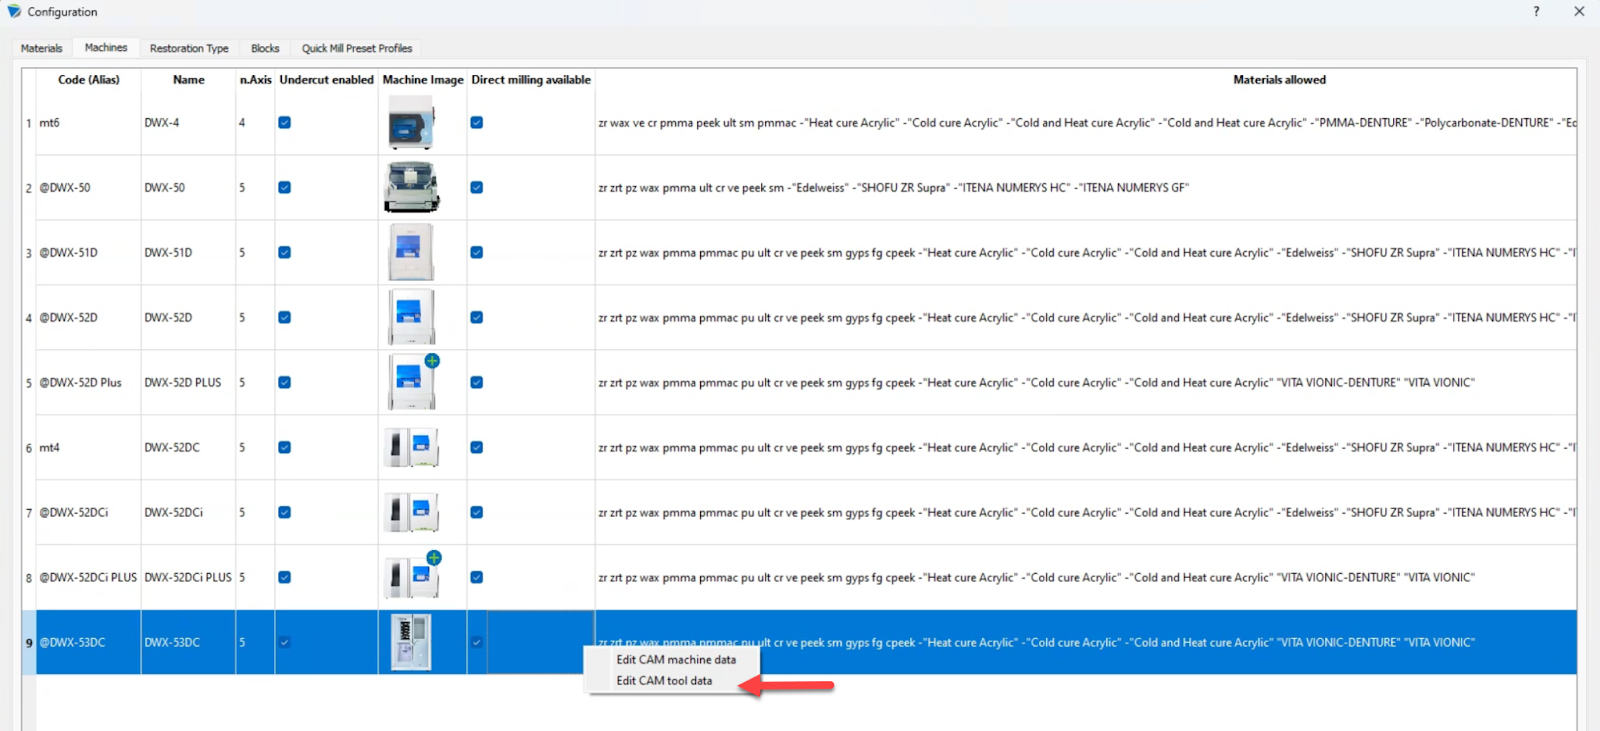1600x731 pixels.
Task: Toggle Direct milling available for DWX-51D
Action: (x=477, y=252)
